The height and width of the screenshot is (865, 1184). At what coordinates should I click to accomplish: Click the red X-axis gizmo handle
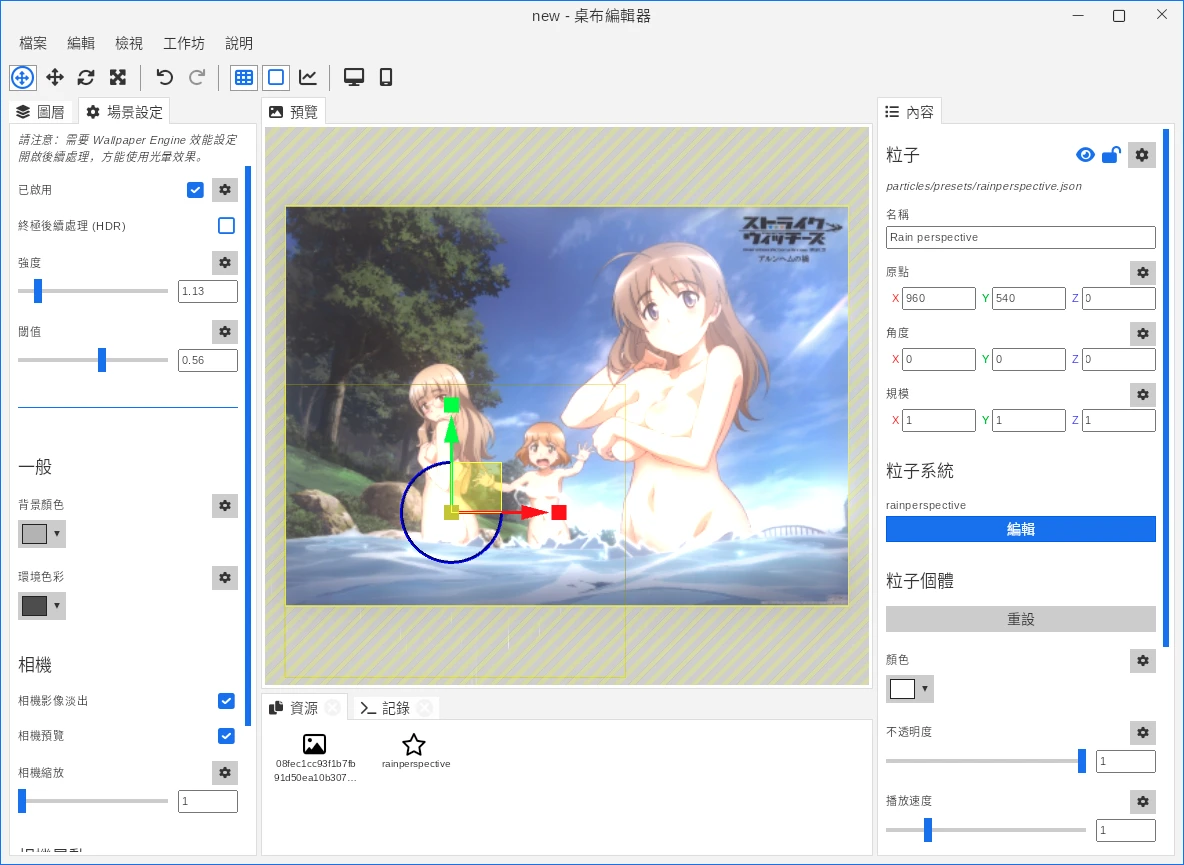click(559, 513)
